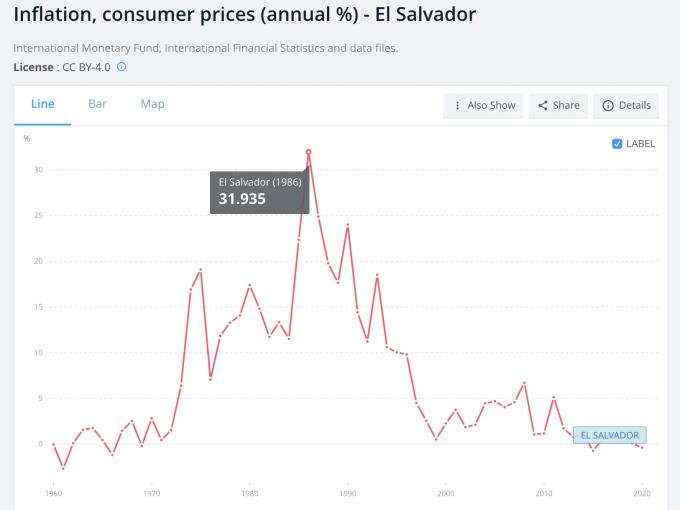Click the Also Show three-dots icon
This screenshot has height=510, width=680.
tap(457, 105)
